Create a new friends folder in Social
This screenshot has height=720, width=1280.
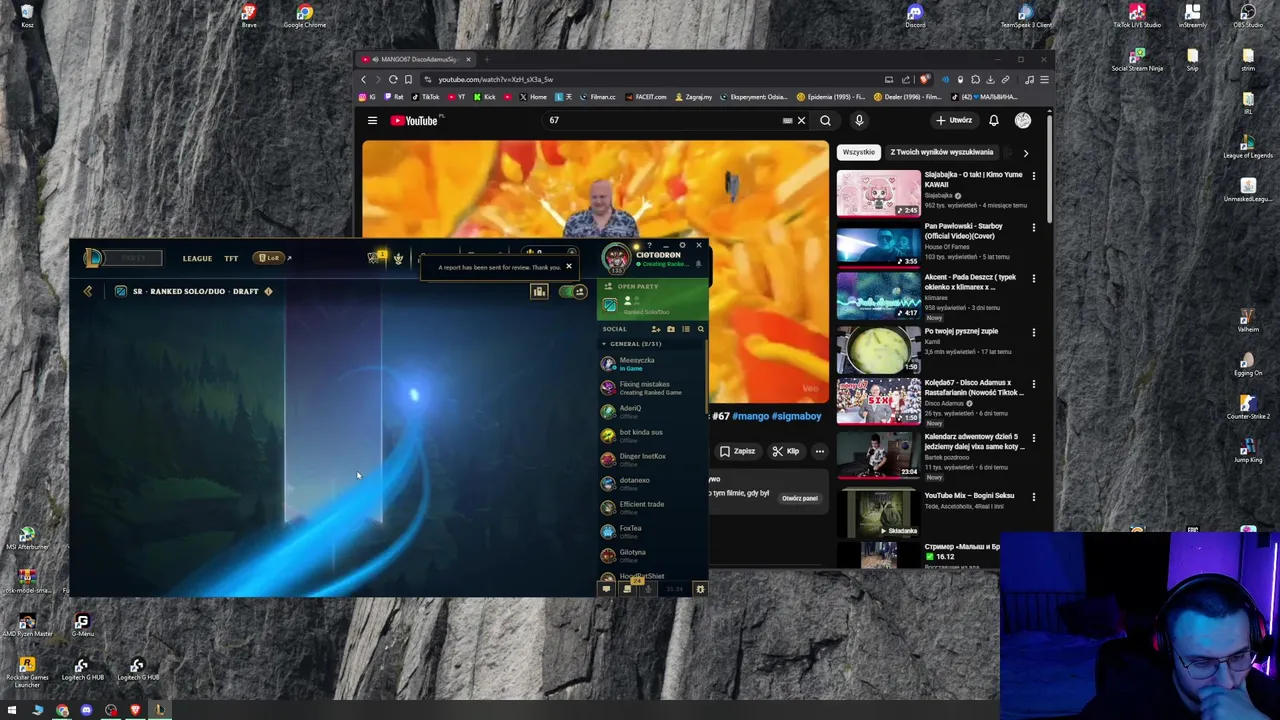[x=671, y=329]
